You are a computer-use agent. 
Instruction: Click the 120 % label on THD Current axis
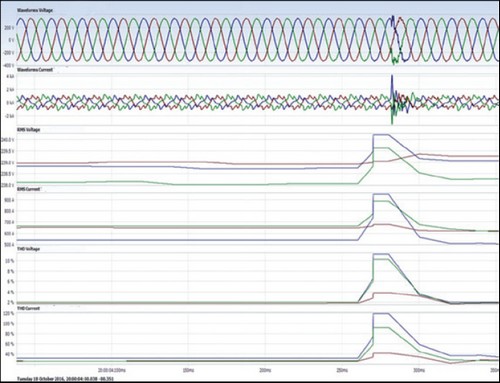[x=9, y=314]
